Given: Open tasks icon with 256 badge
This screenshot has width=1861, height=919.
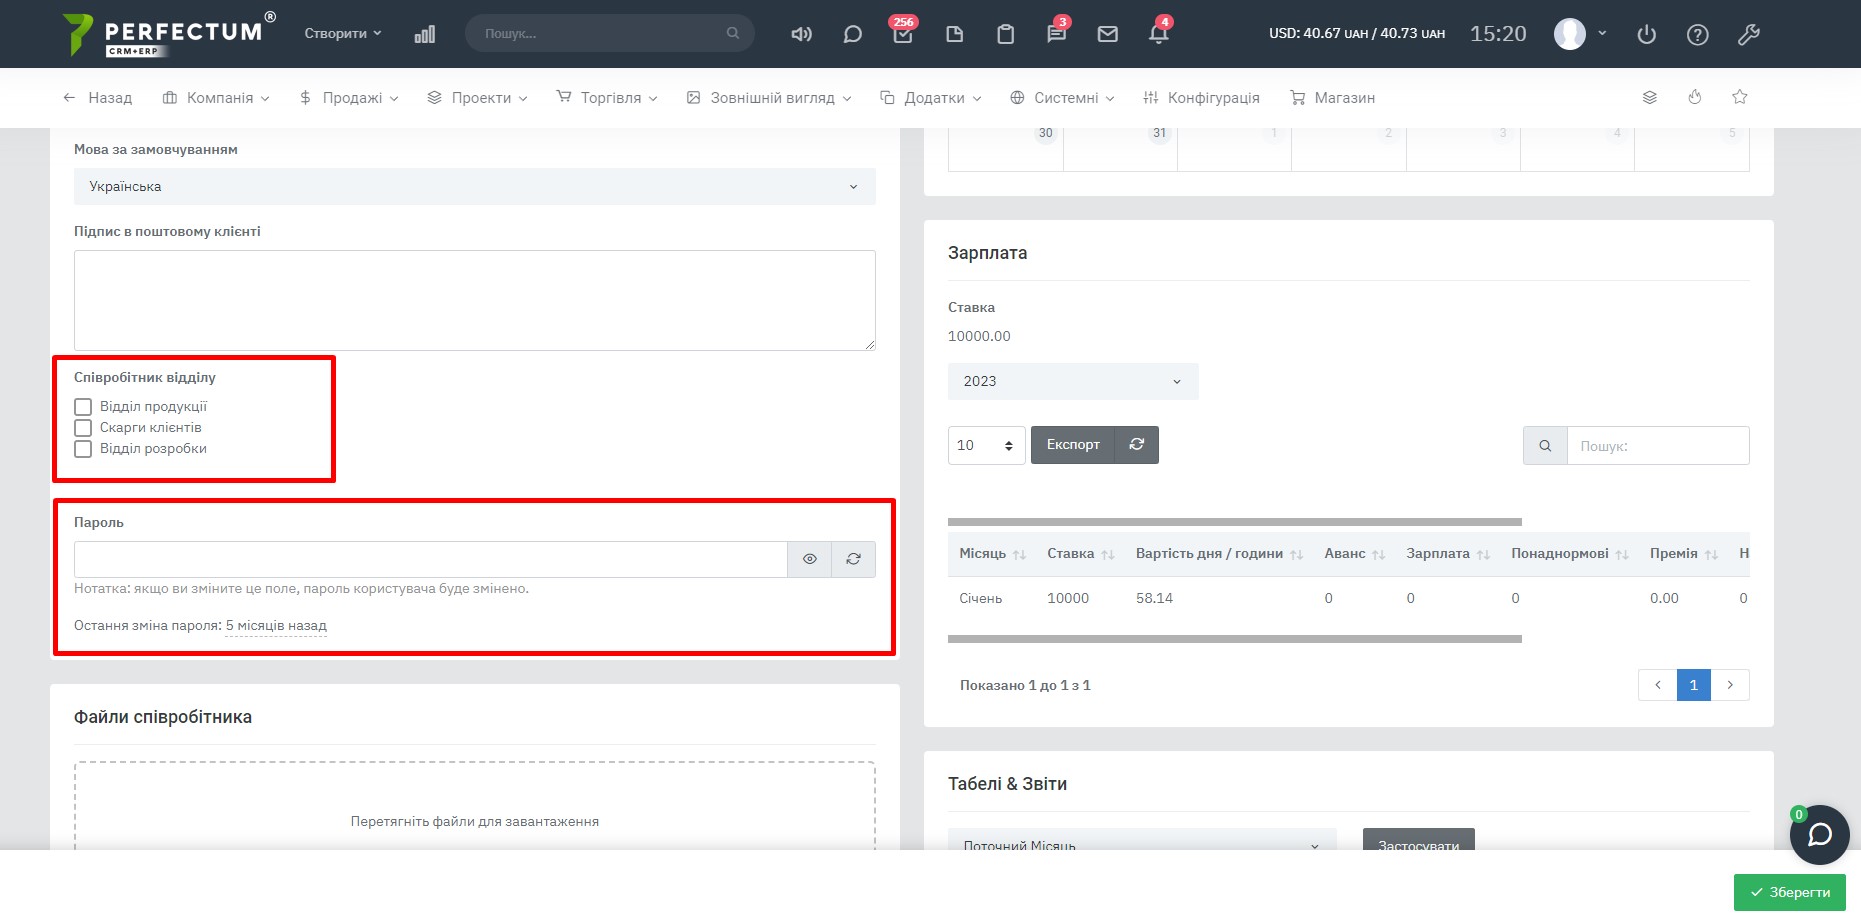Looking at the screenshot, I should tap(903, 34).
